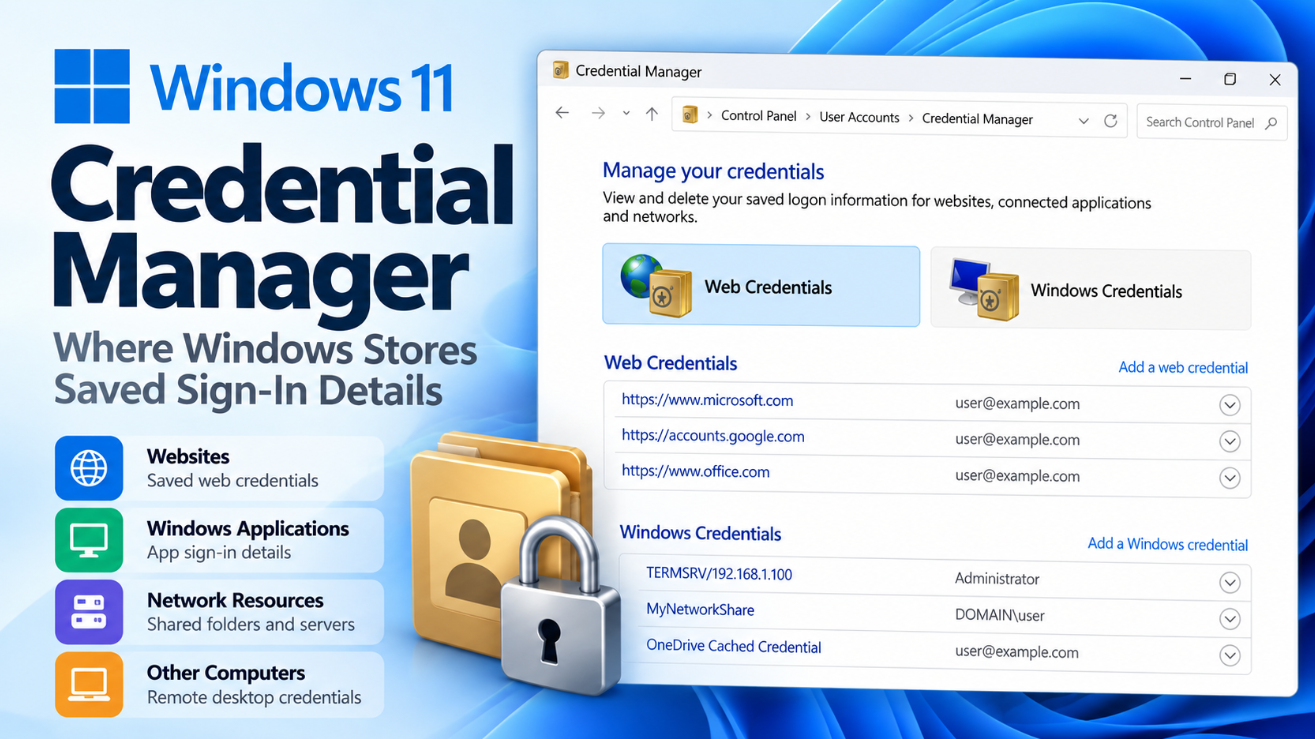1315x739 pixels.
Task: Click the Windows Applications monitor icon
Action: [89, 540]
